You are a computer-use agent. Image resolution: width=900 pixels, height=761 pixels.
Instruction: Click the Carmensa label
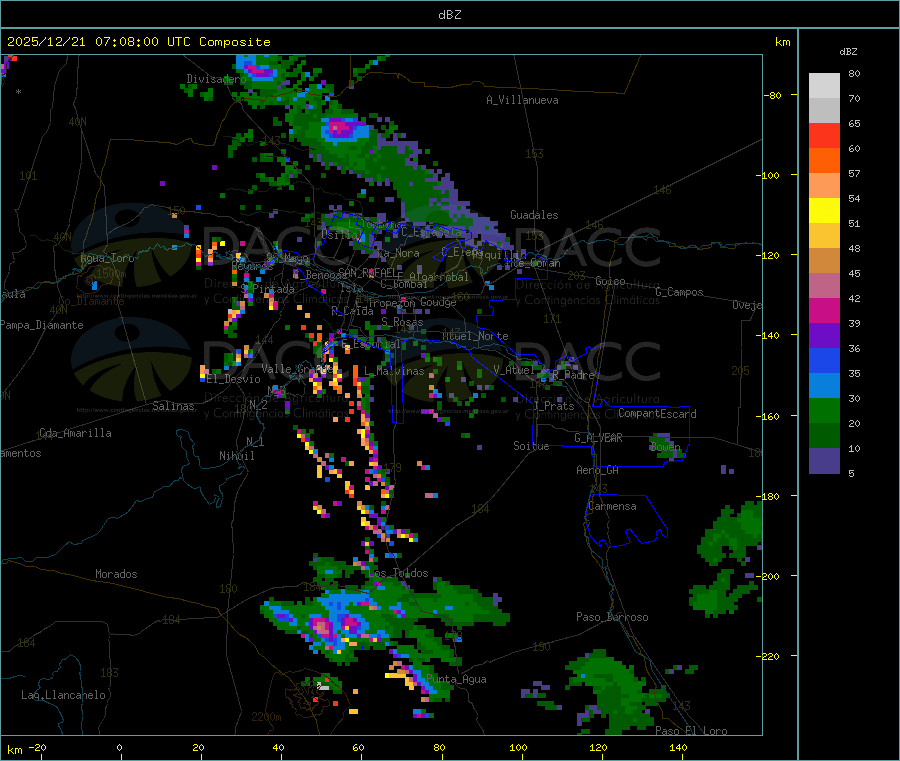(612, 506)
